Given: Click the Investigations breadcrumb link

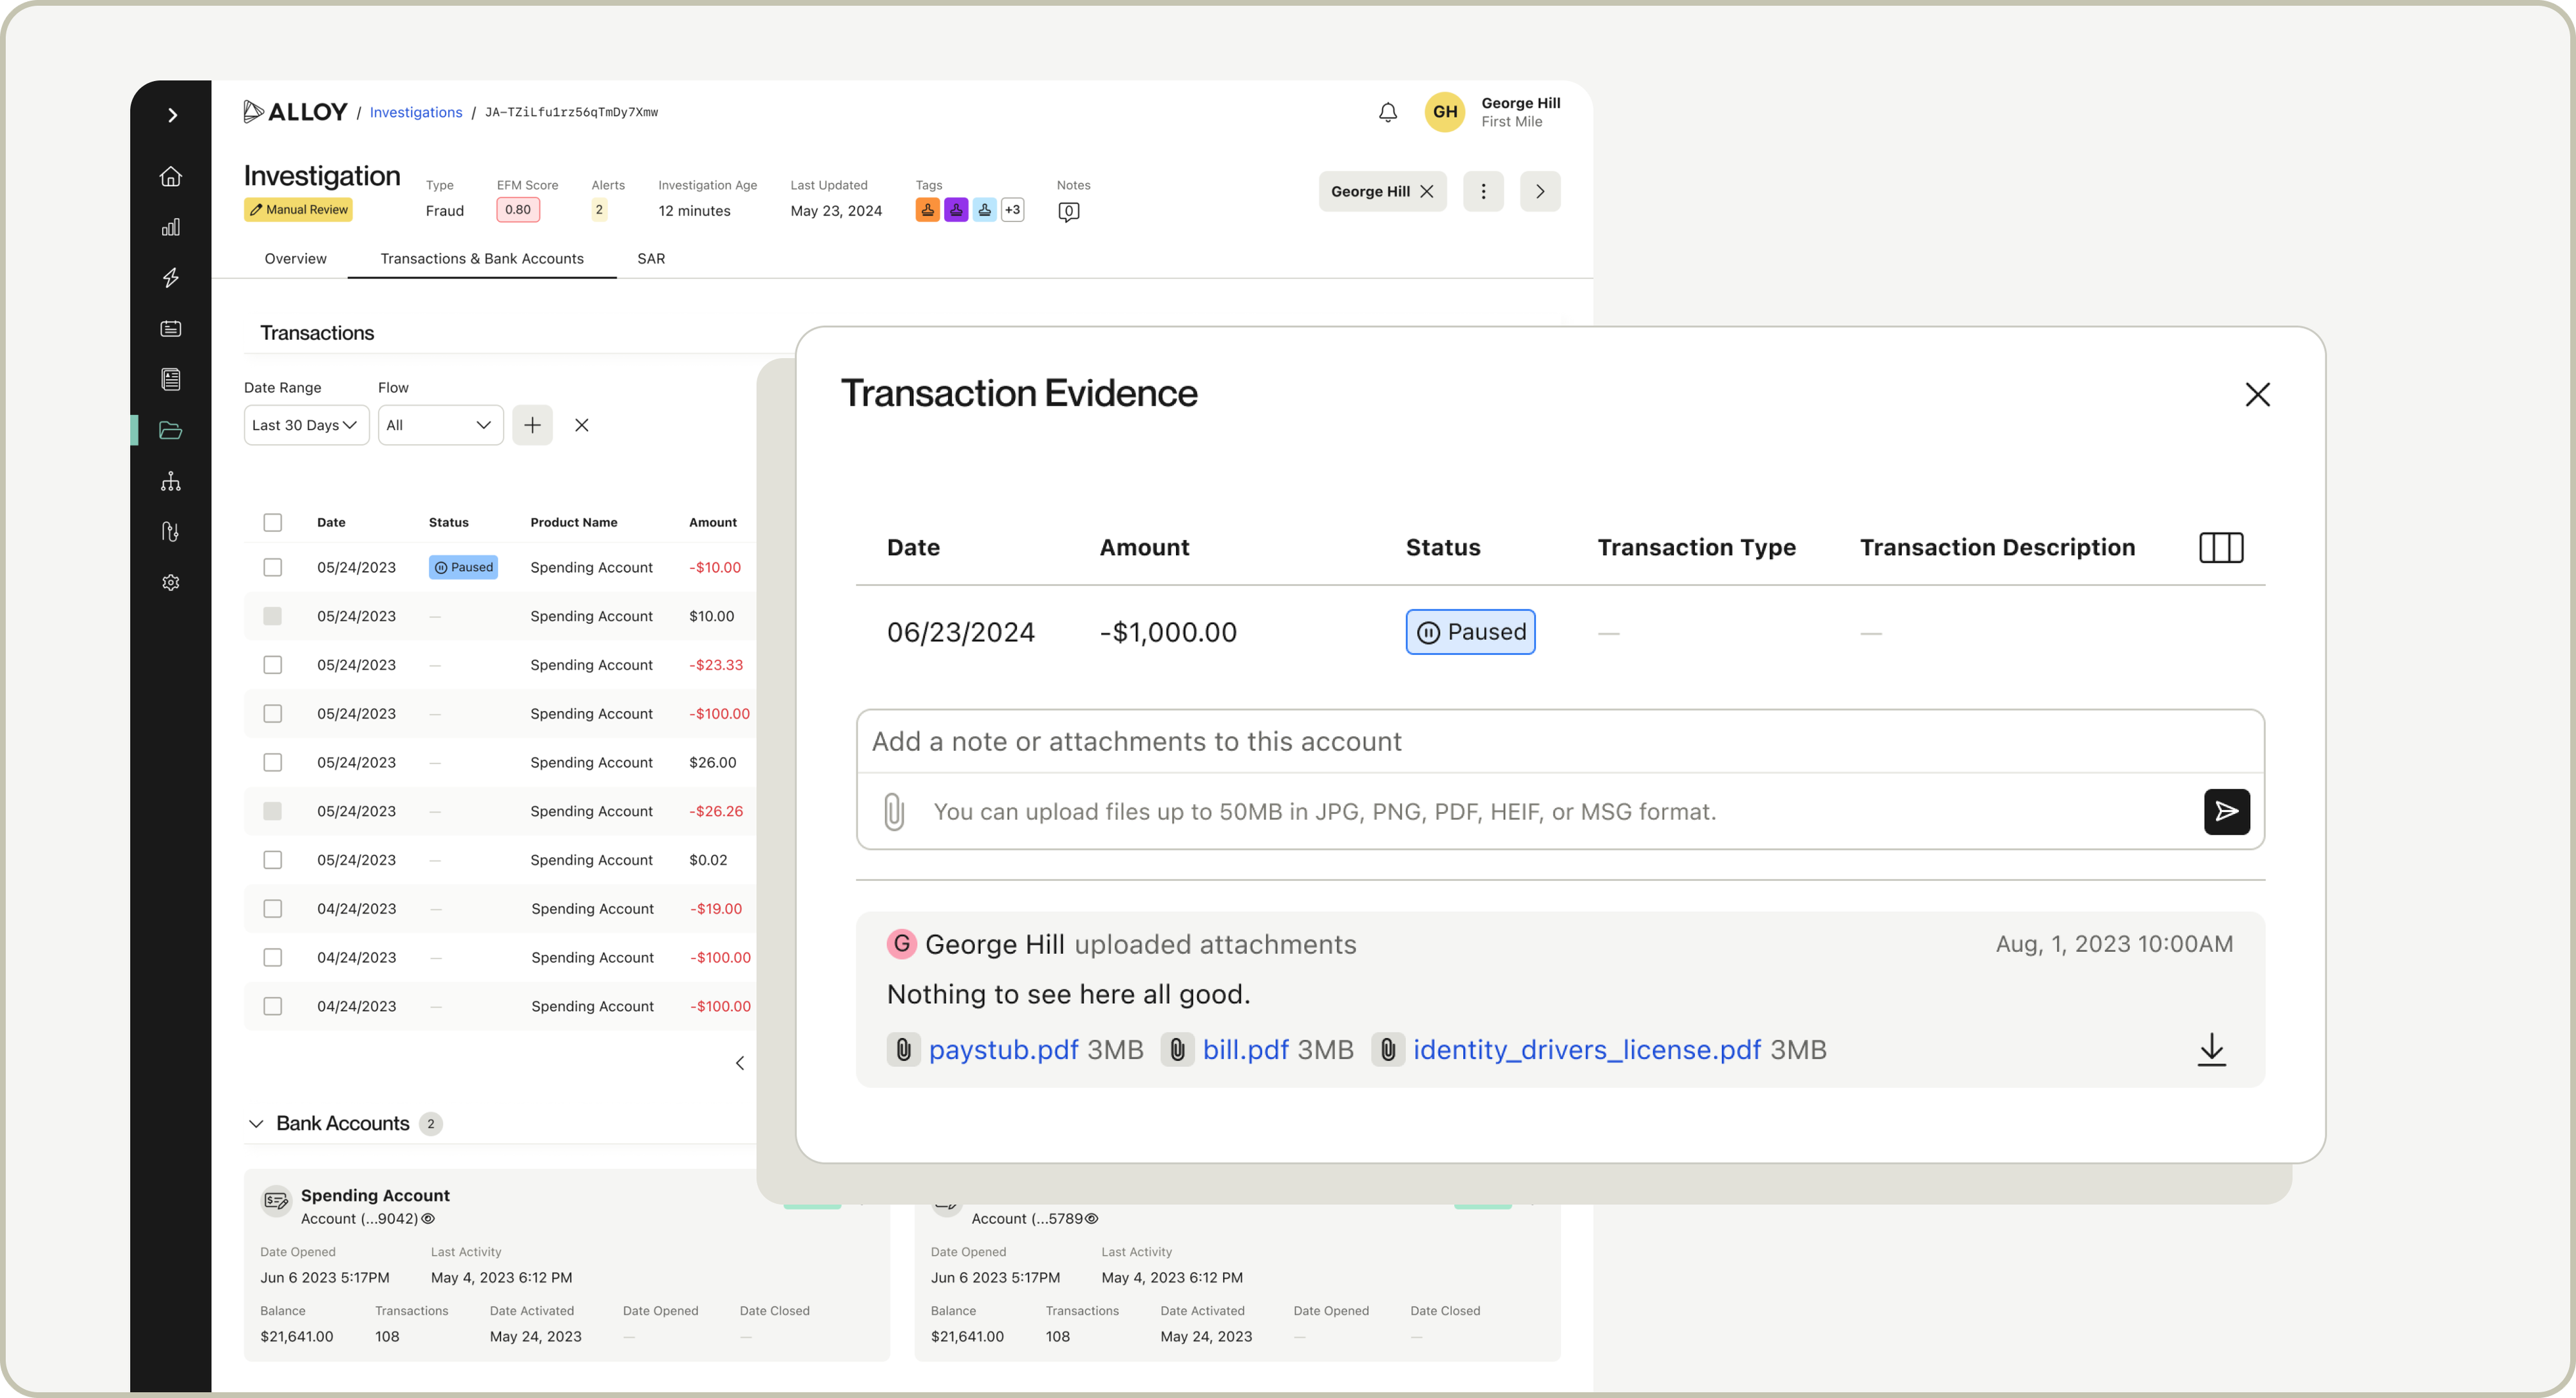Looking at the screenshot, I should pyautogui.click(x=416, y=112).
